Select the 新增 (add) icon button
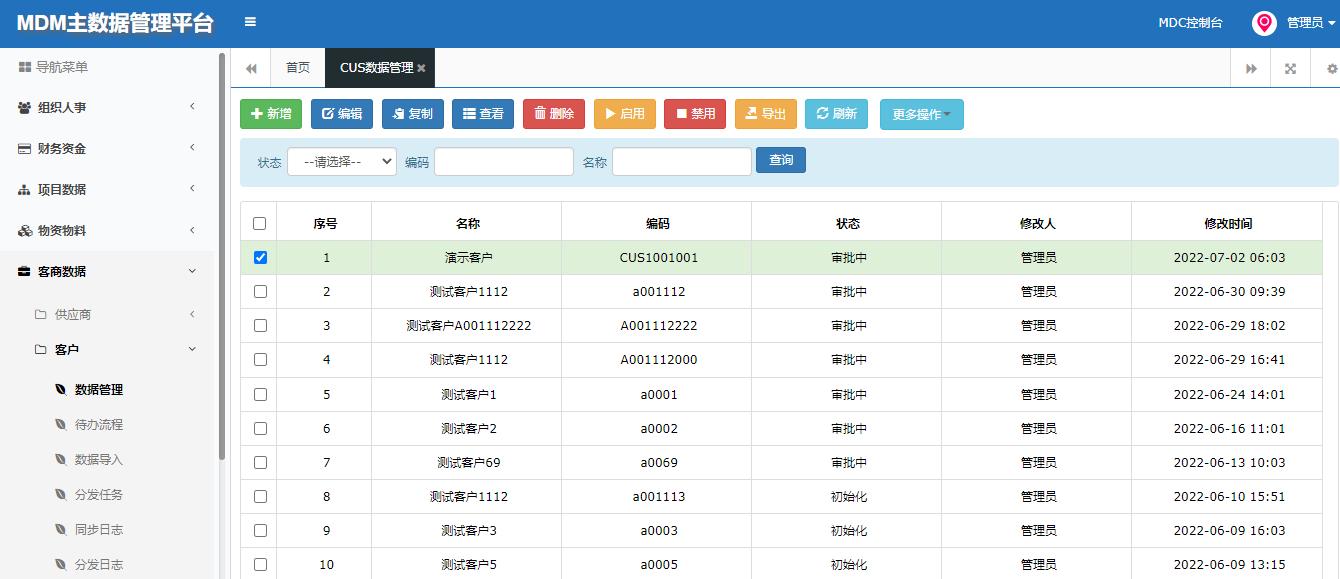This screenshot has width=1340, height=579. tap(257, 114)
